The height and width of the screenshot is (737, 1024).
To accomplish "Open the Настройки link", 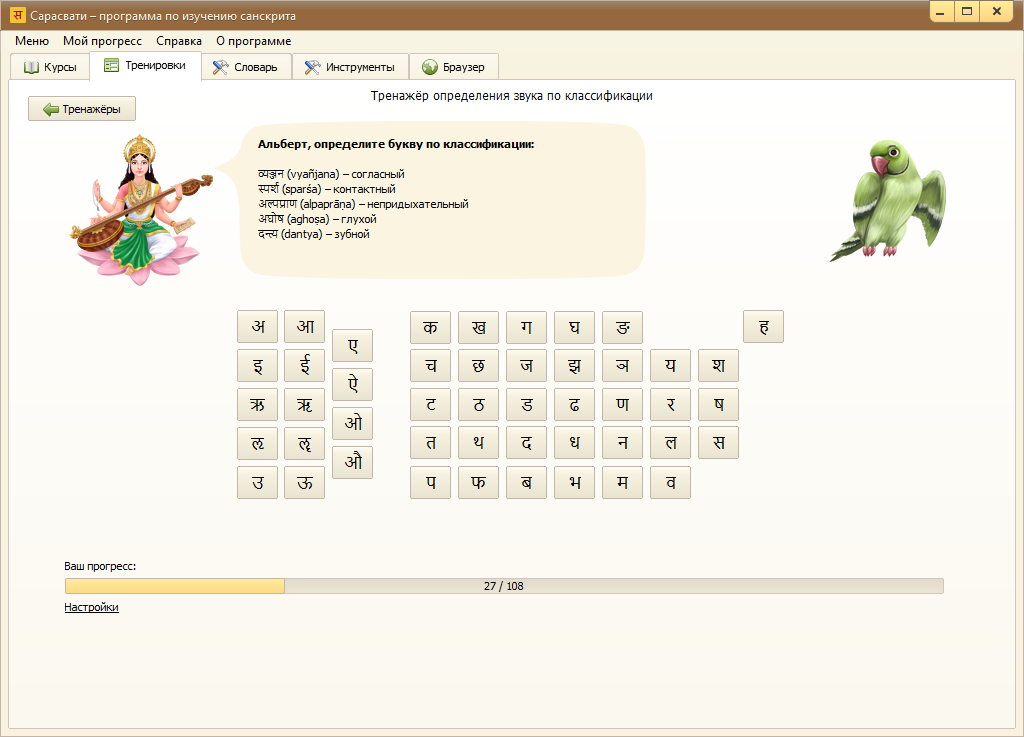I will click(91, 607).
